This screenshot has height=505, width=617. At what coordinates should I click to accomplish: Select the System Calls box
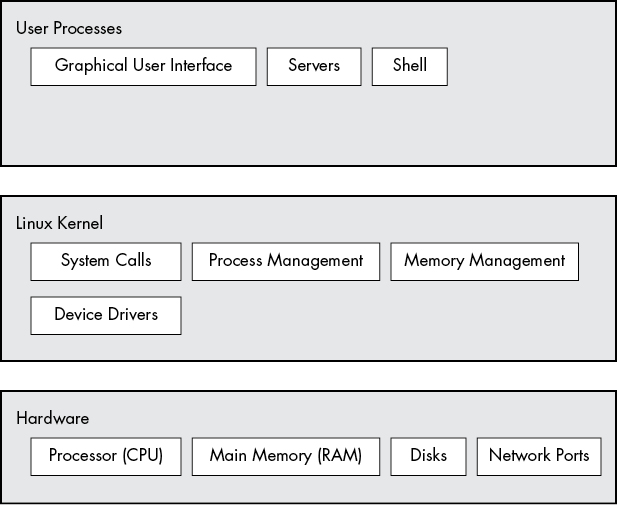(106, 261)
